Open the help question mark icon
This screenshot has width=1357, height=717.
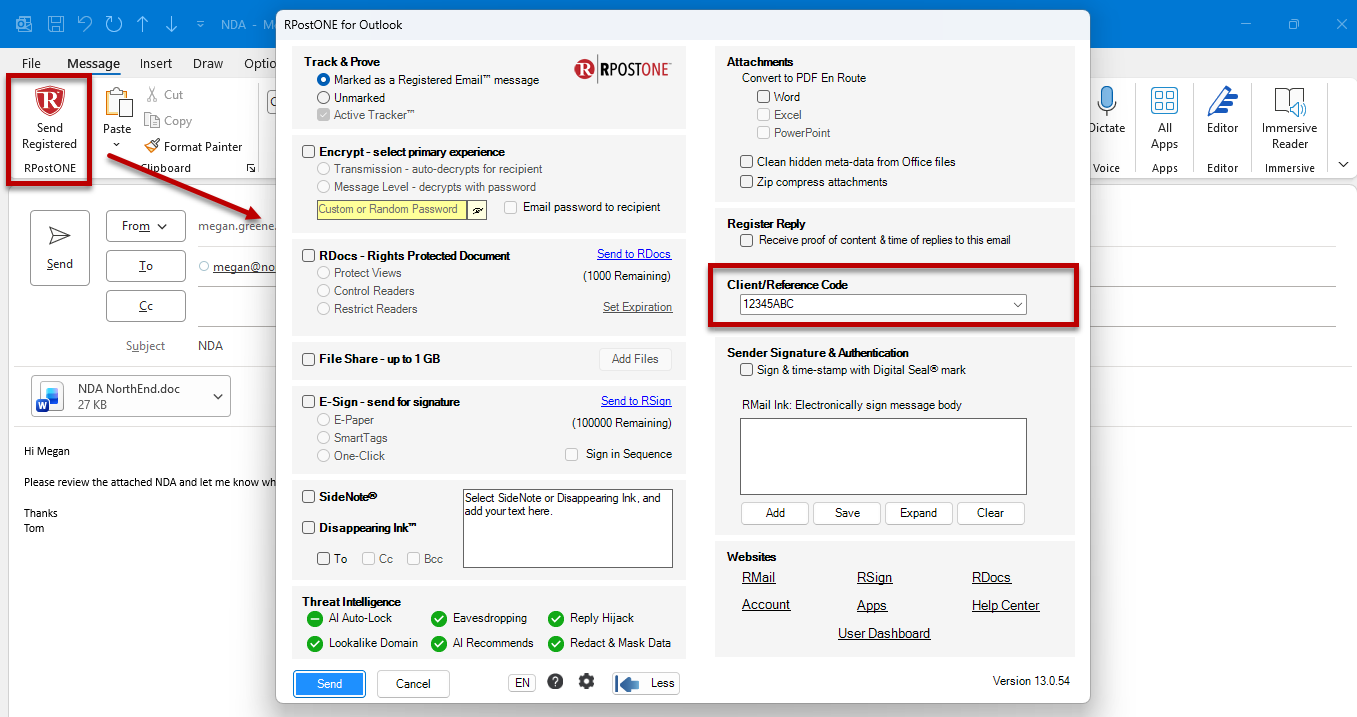pos(555,682)
